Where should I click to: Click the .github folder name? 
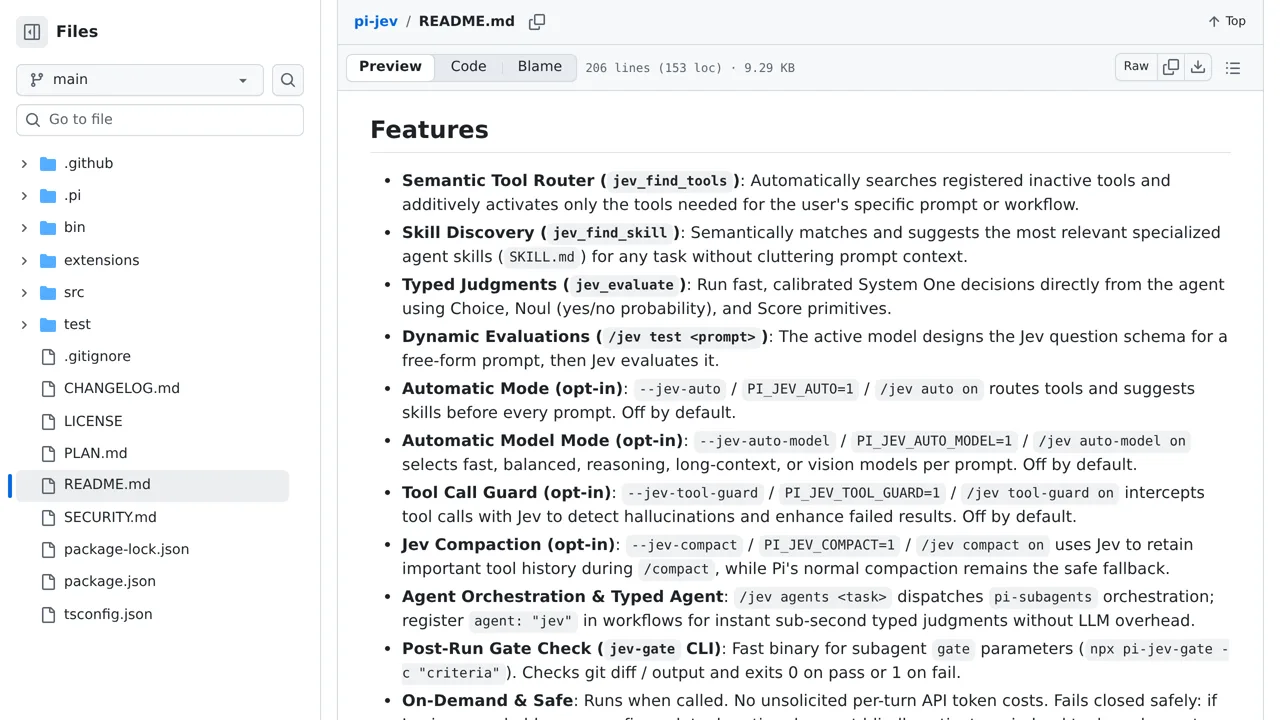coord(88,164)
